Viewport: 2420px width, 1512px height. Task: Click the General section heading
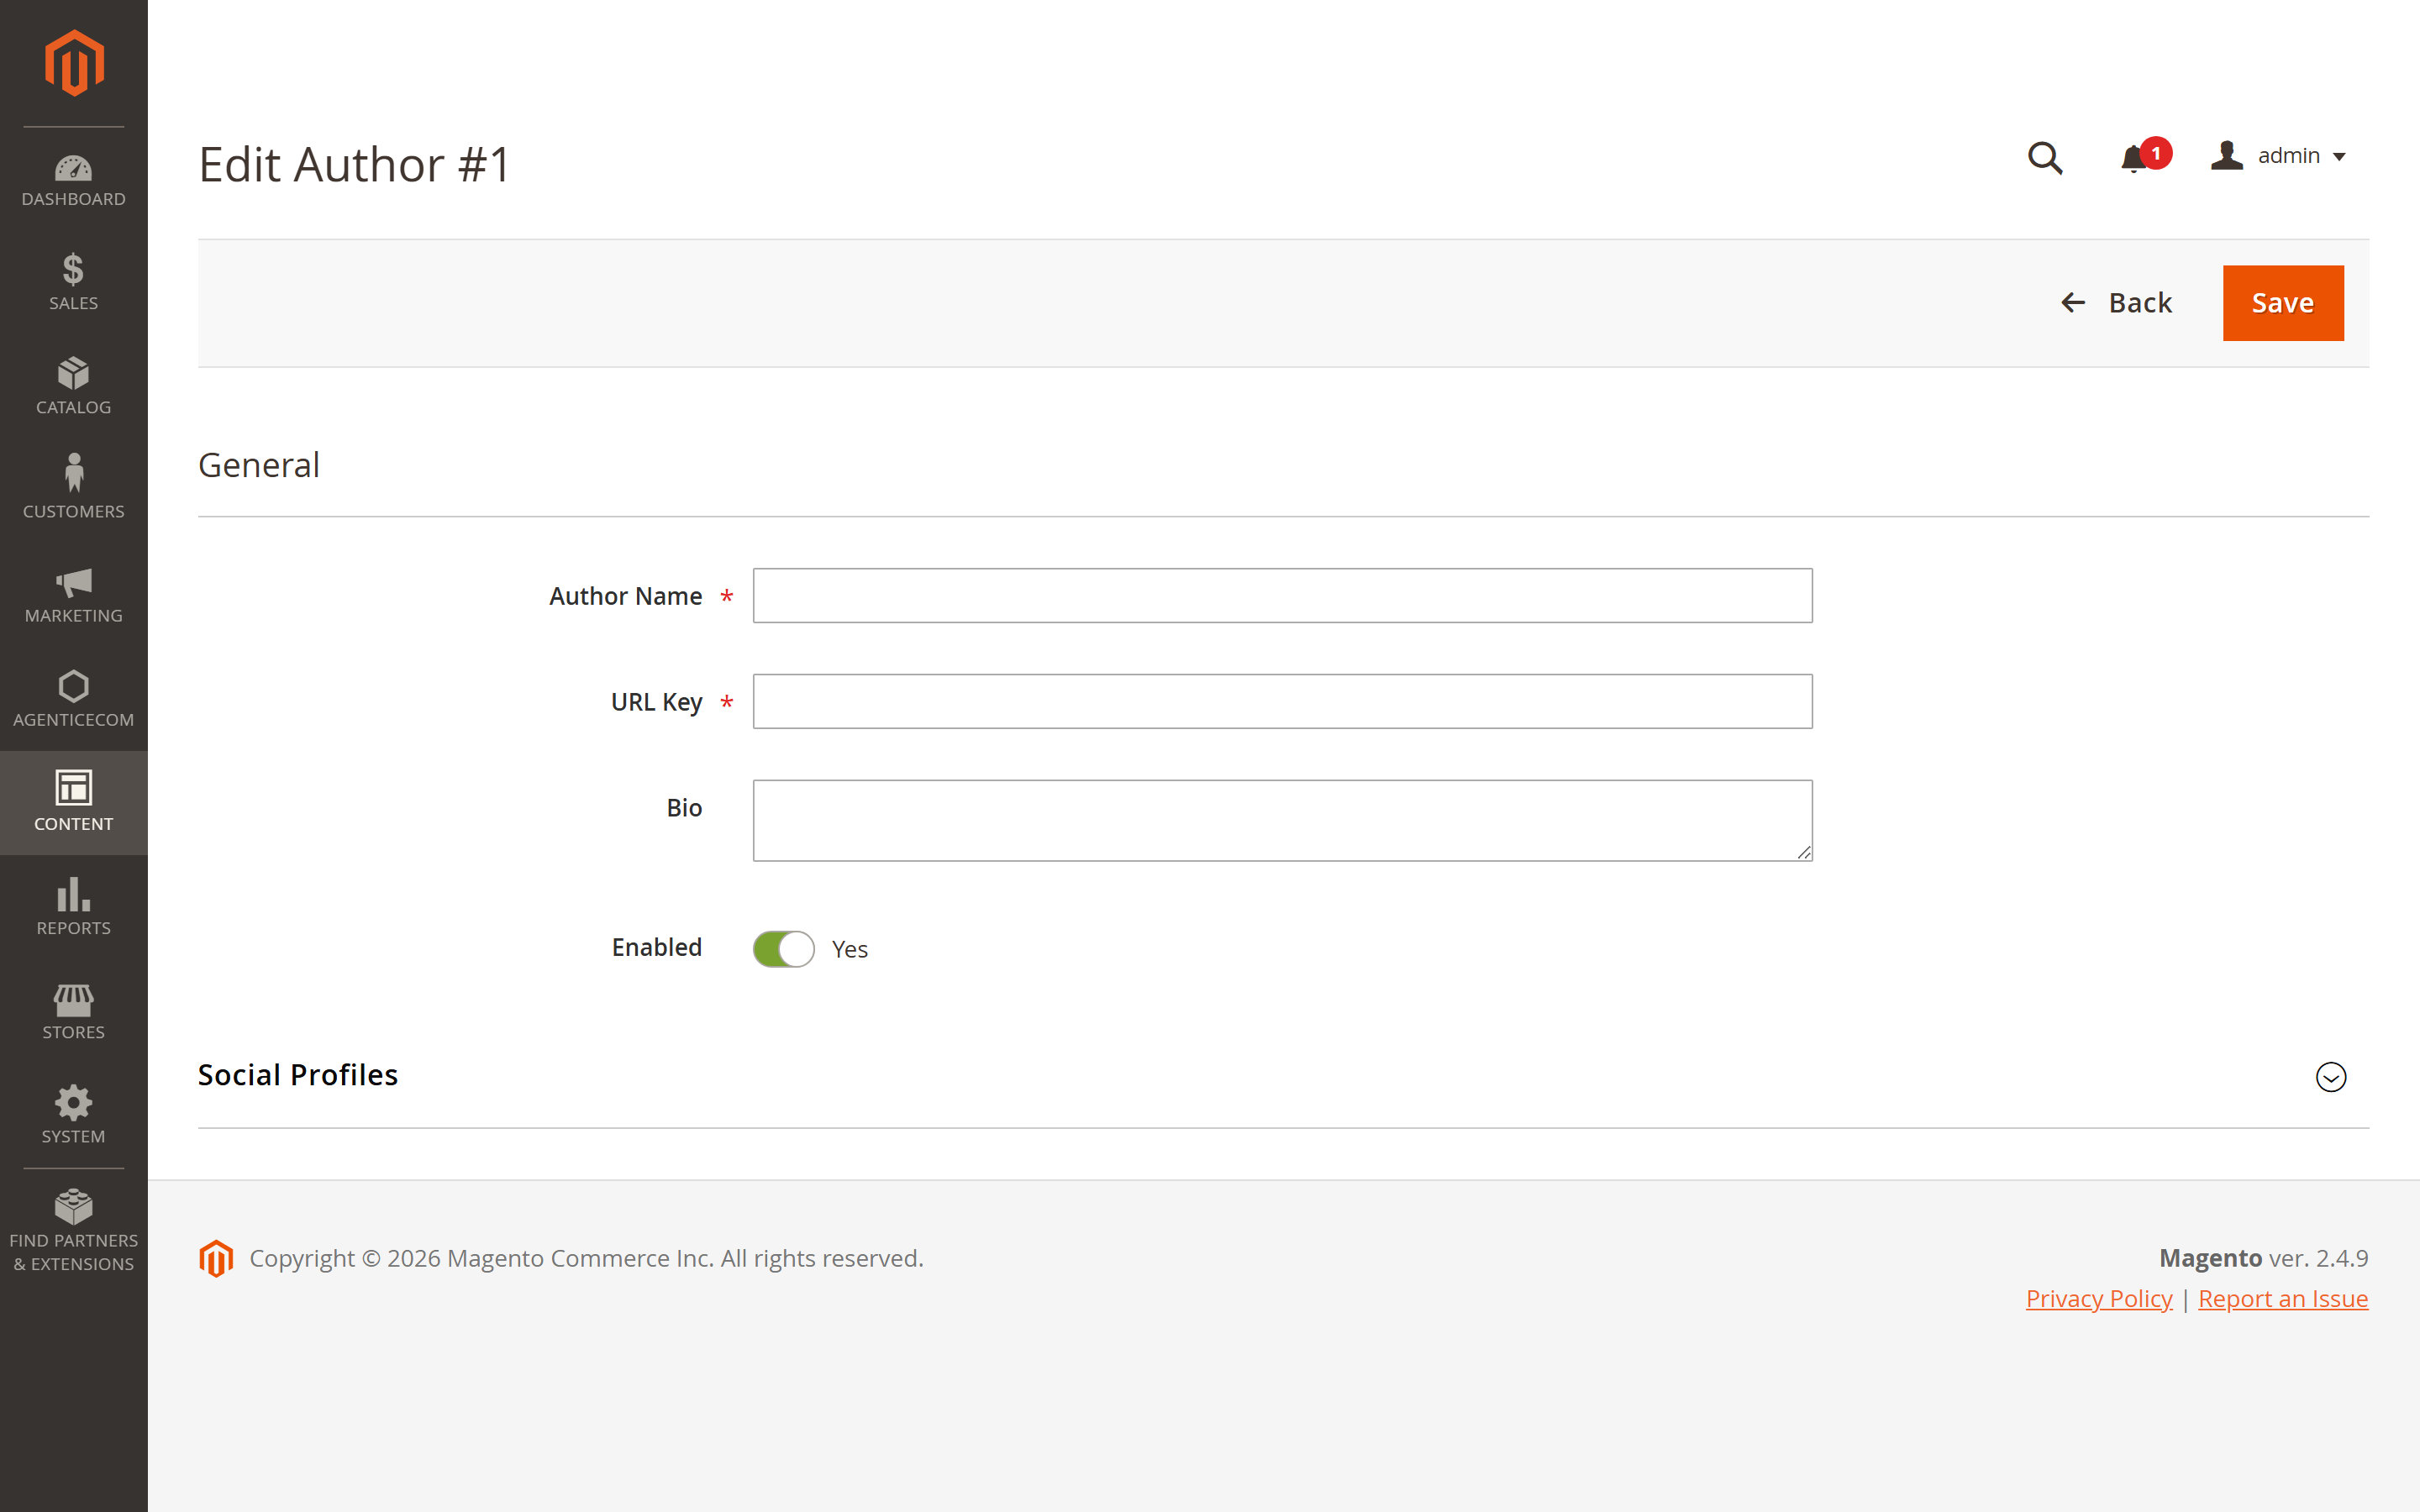click(259, 465)
